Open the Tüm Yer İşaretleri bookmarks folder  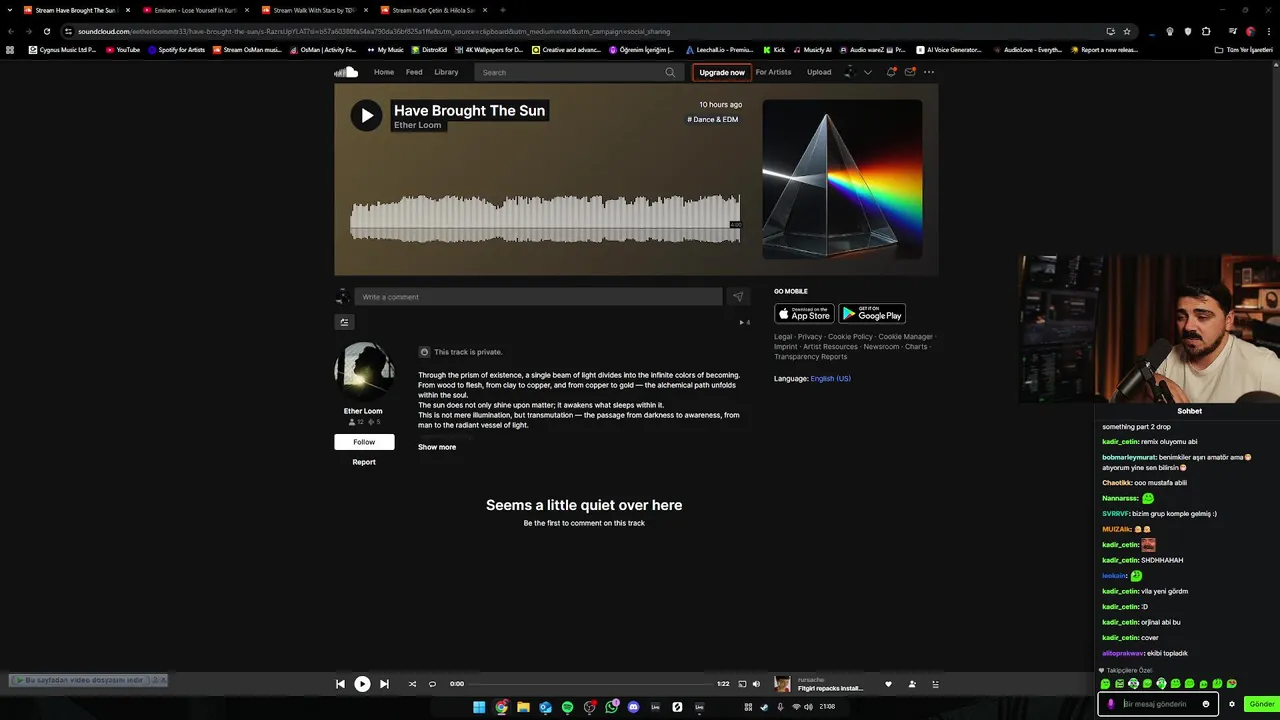point(1243,50)
